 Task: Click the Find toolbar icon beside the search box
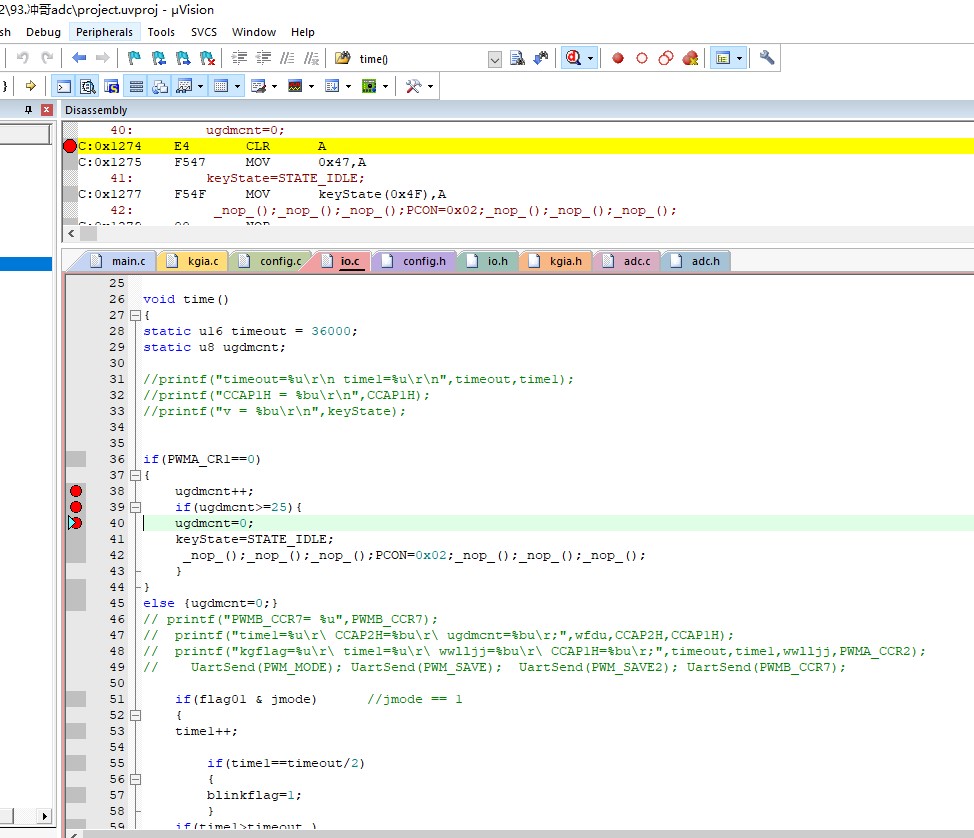click(x=517, y=58)
